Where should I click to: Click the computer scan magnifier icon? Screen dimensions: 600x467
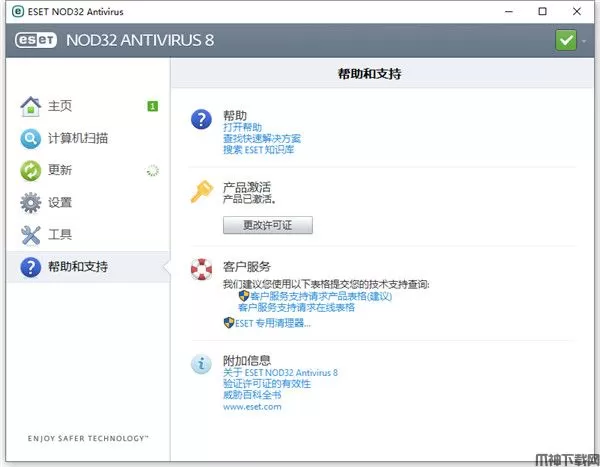(x=31, y=138)
